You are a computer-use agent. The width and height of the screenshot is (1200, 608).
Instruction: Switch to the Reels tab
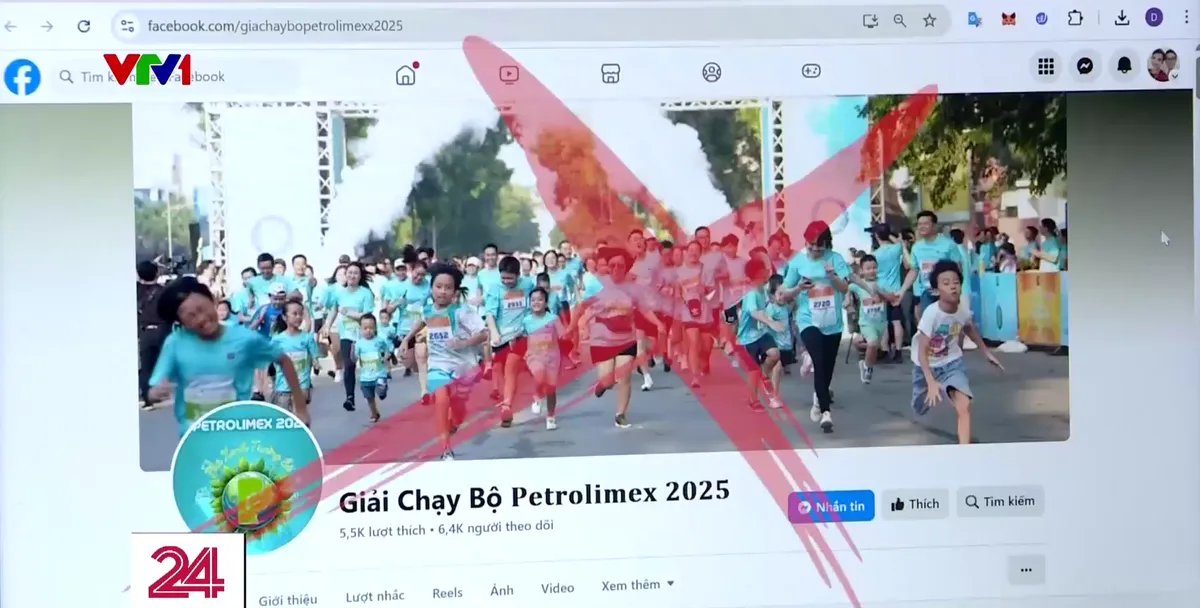[x=447, y=593]
